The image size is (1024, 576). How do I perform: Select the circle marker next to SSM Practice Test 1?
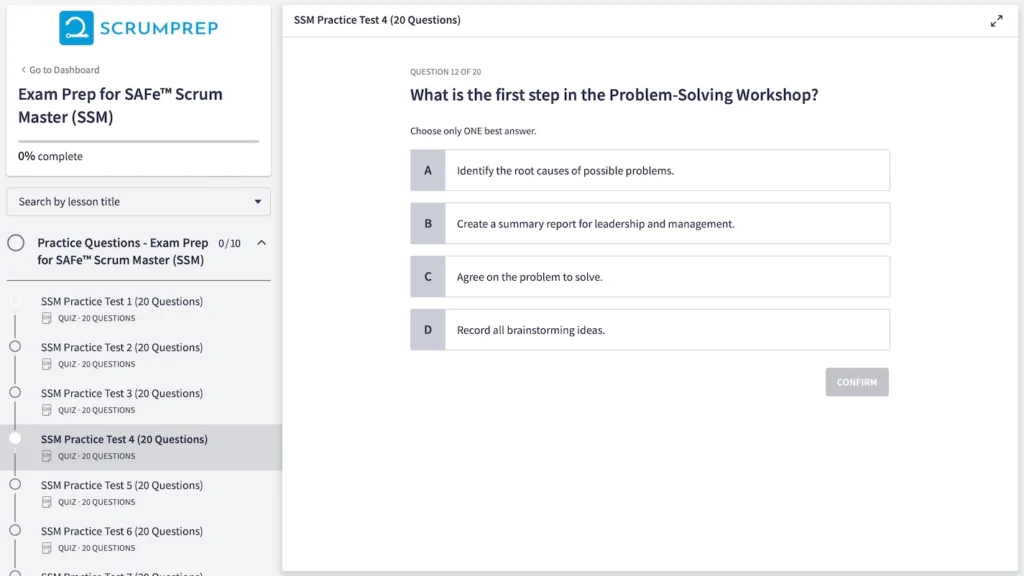(15, 301)
